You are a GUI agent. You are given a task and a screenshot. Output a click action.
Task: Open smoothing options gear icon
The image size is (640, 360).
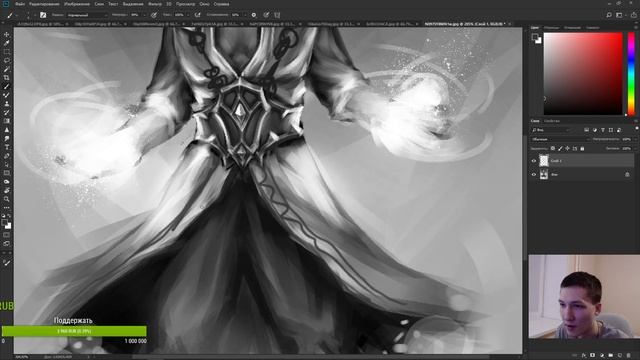click(x=253, y=15)
